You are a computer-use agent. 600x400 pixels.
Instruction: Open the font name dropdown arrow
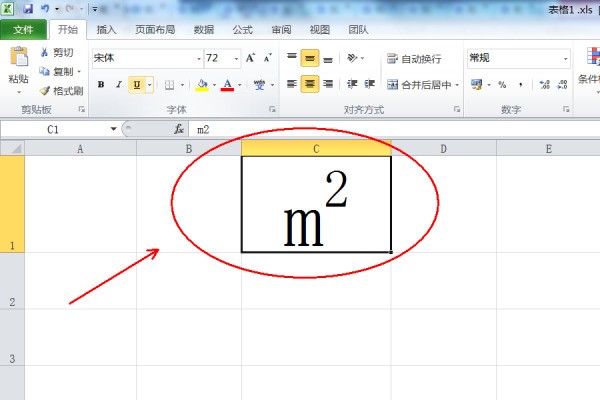click(199, 59)
